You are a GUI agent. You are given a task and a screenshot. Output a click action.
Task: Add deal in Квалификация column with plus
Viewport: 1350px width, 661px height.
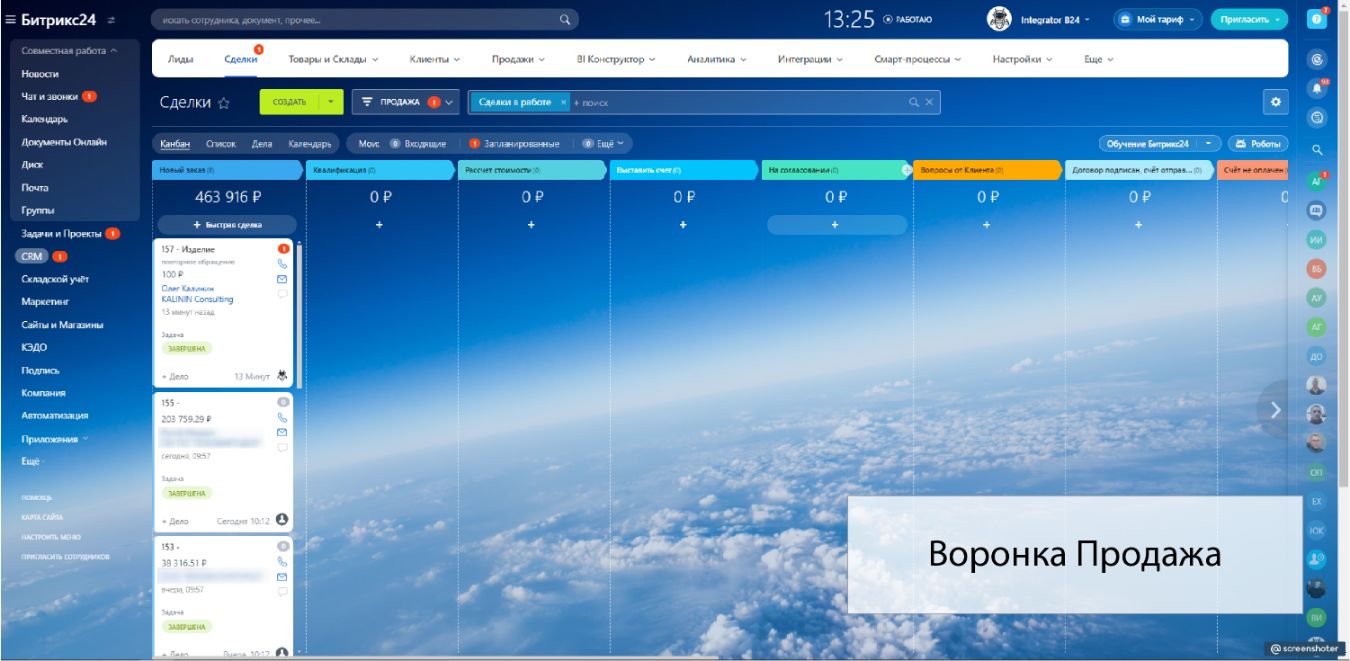(379, 225)
